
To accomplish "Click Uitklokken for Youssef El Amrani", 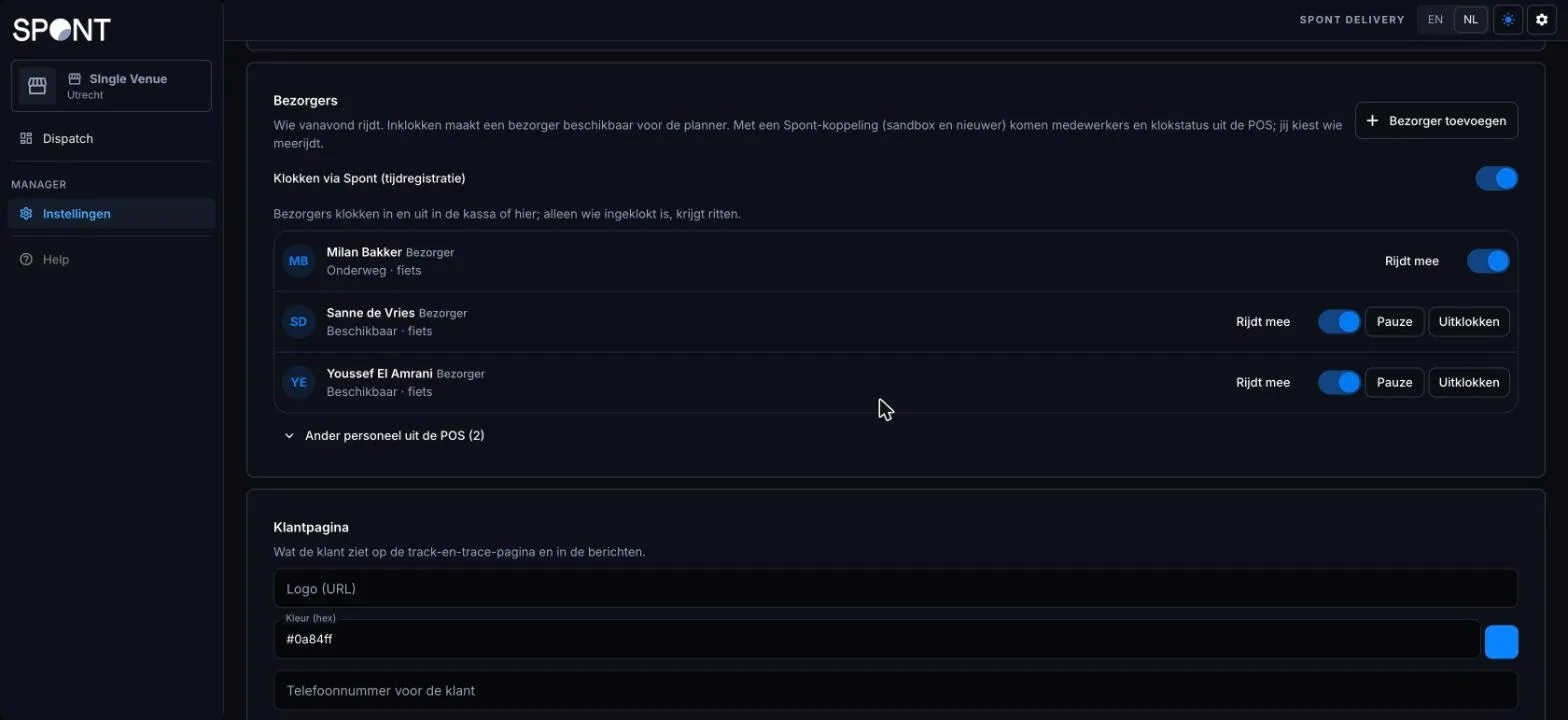I will [1469, 382].
